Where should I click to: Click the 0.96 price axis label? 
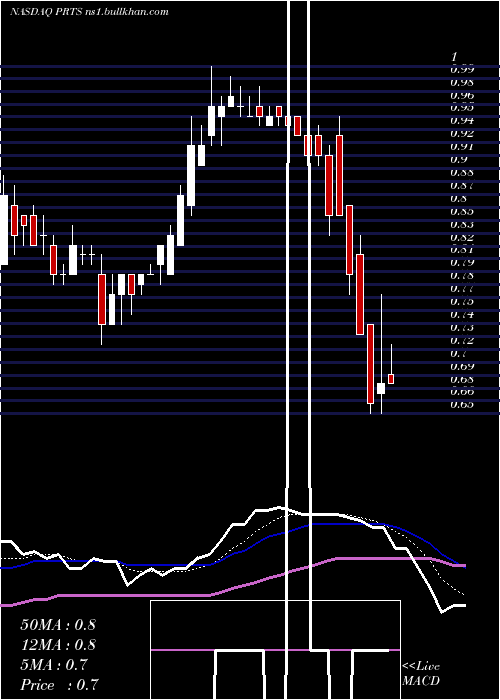coord(462,96)
